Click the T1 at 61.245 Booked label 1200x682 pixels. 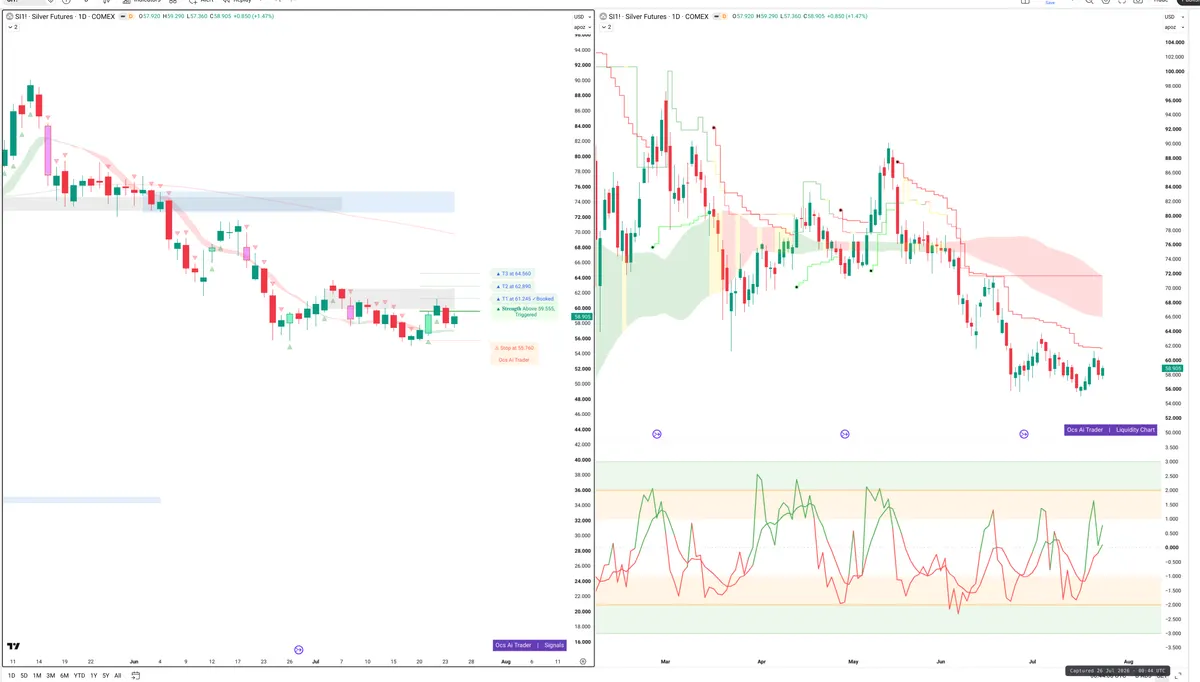coord(525,298)
